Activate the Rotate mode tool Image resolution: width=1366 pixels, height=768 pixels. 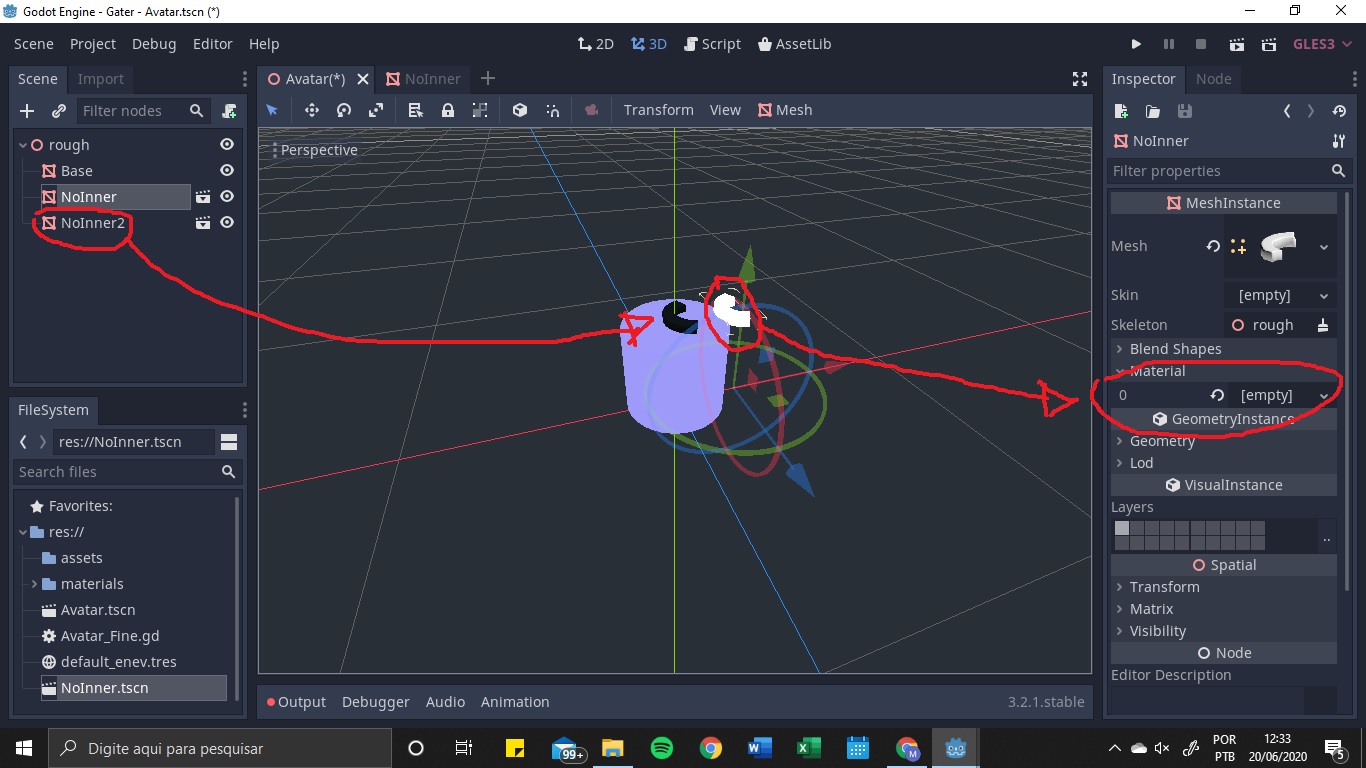pos(343,110)
